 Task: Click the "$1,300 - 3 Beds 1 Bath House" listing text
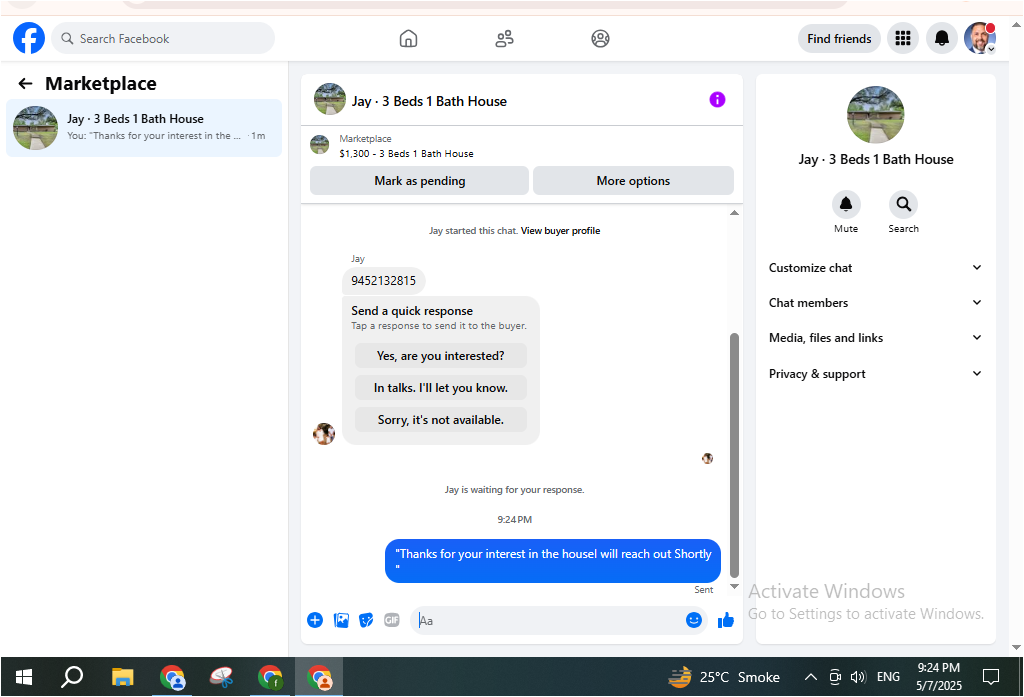tap(406, 154)
